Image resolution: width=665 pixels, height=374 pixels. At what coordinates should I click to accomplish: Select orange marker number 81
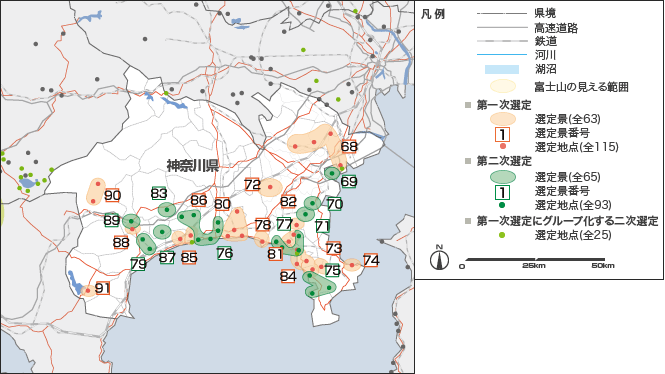tap(275, 254)
